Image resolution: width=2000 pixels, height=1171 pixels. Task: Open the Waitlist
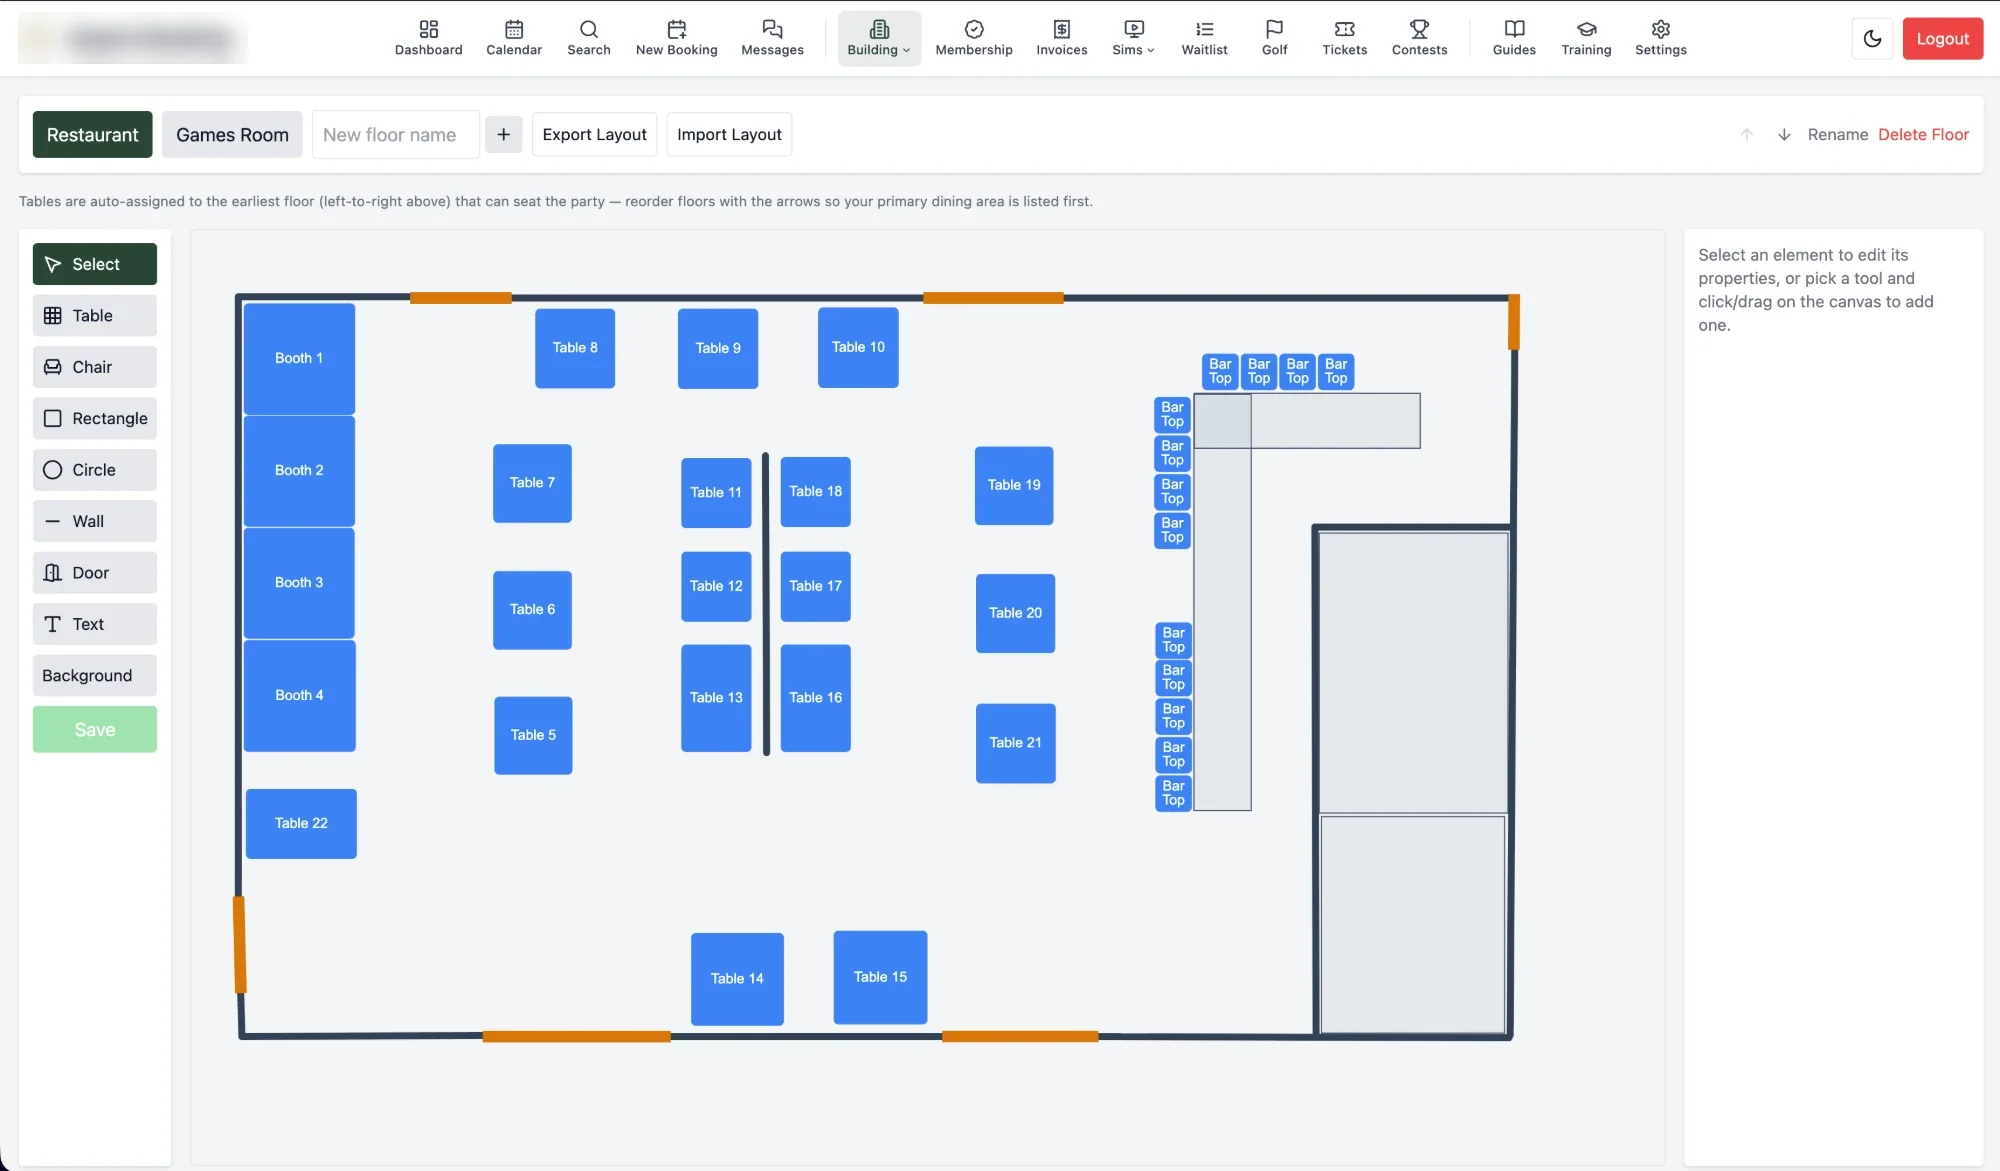point(1204,38)
